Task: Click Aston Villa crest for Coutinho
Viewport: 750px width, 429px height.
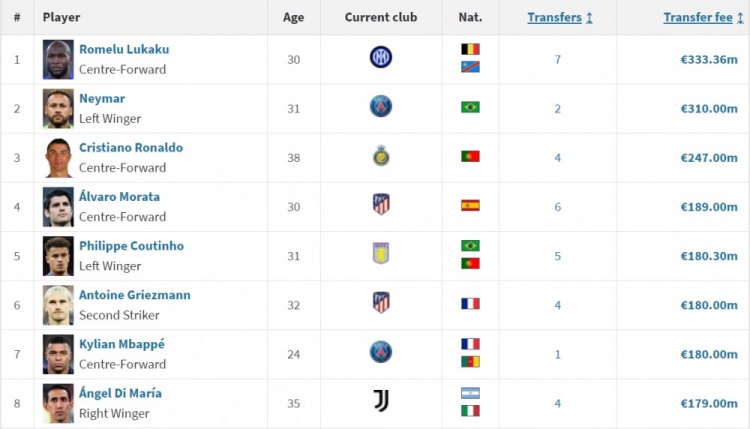Action: click(x=381, y=254)
